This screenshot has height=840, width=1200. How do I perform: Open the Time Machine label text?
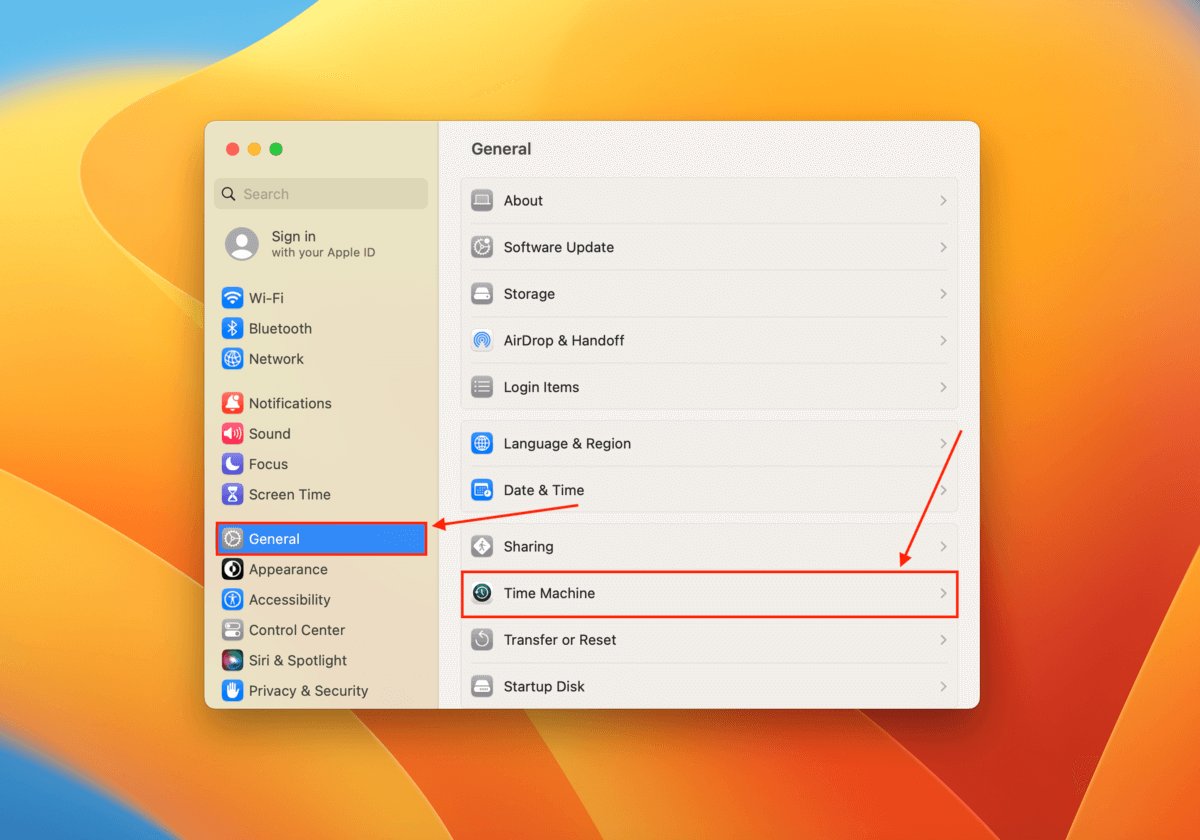[x=549, y=593]
